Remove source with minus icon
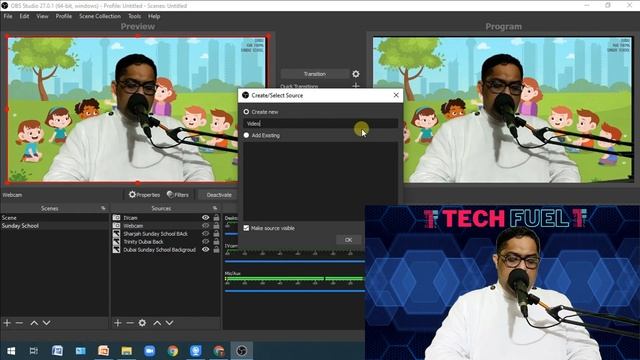Screen dimensions: 640x360 tap(130, 323)
